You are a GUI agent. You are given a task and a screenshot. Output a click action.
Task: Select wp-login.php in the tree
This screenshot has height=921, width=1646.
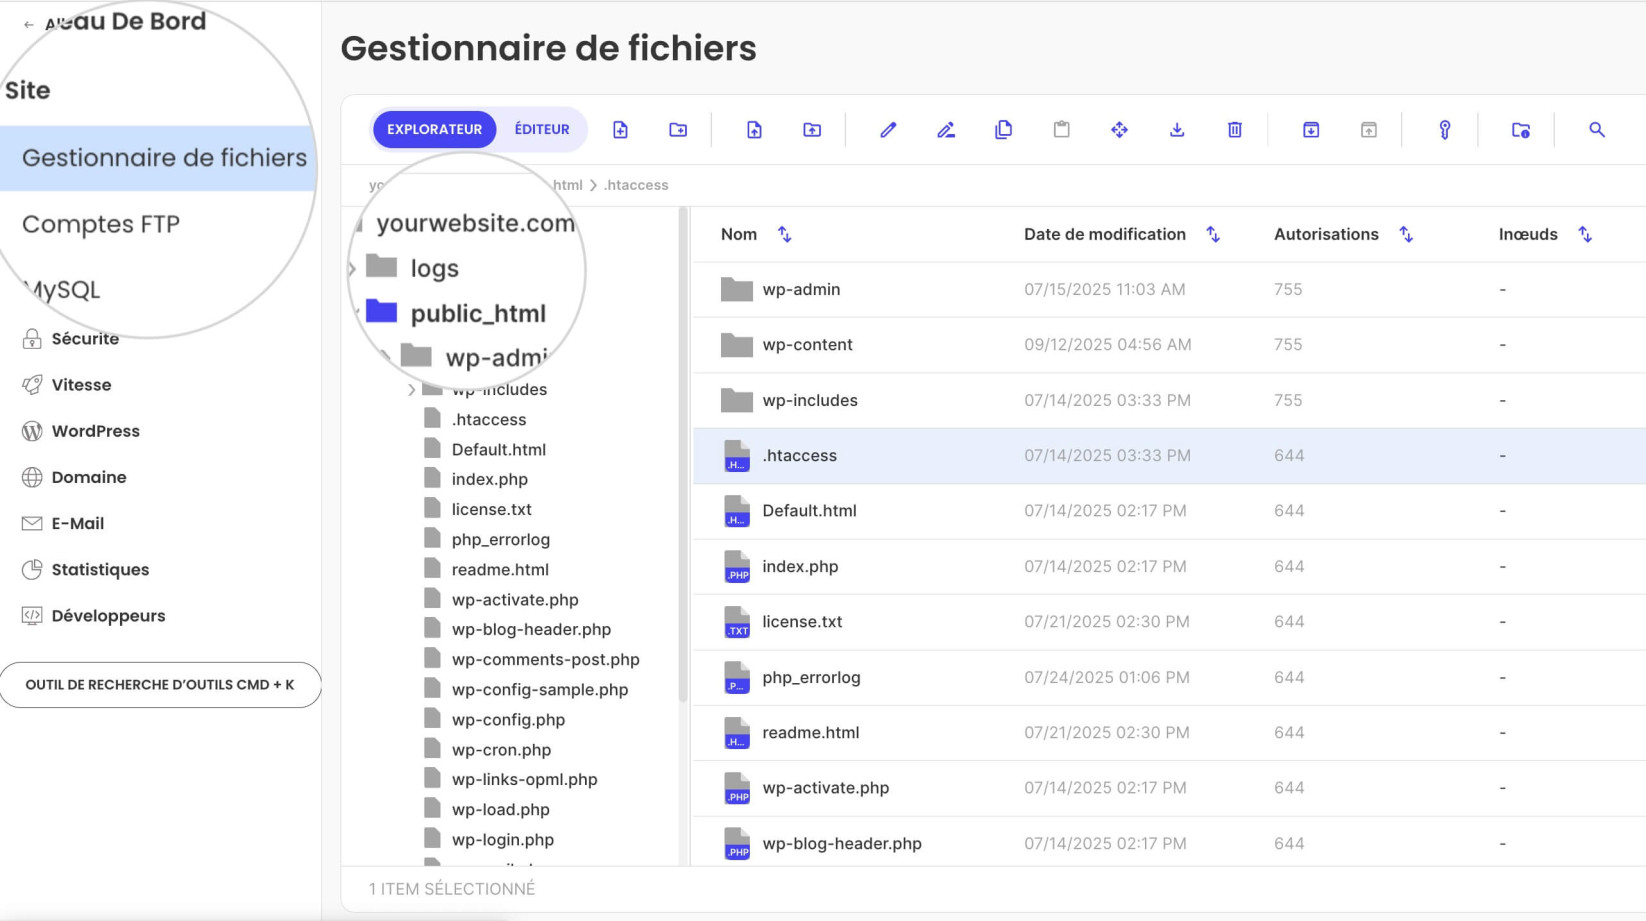pos(502,840)
